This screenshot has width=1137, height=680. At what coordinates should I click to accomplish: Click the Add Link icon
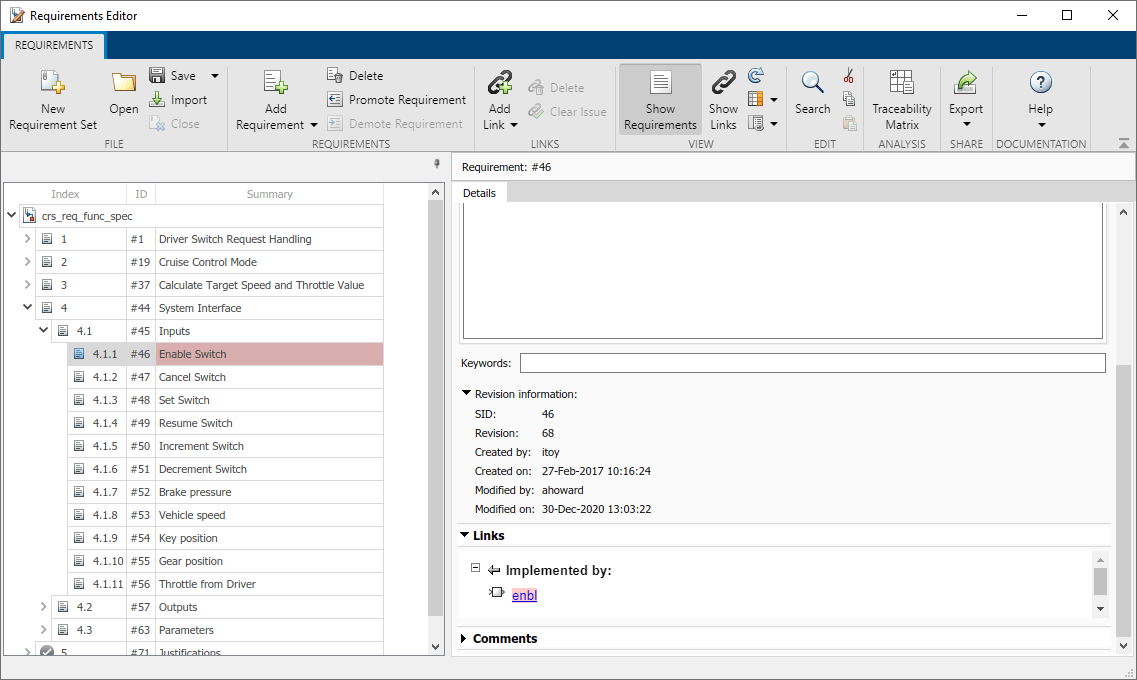tap(499, 84)
